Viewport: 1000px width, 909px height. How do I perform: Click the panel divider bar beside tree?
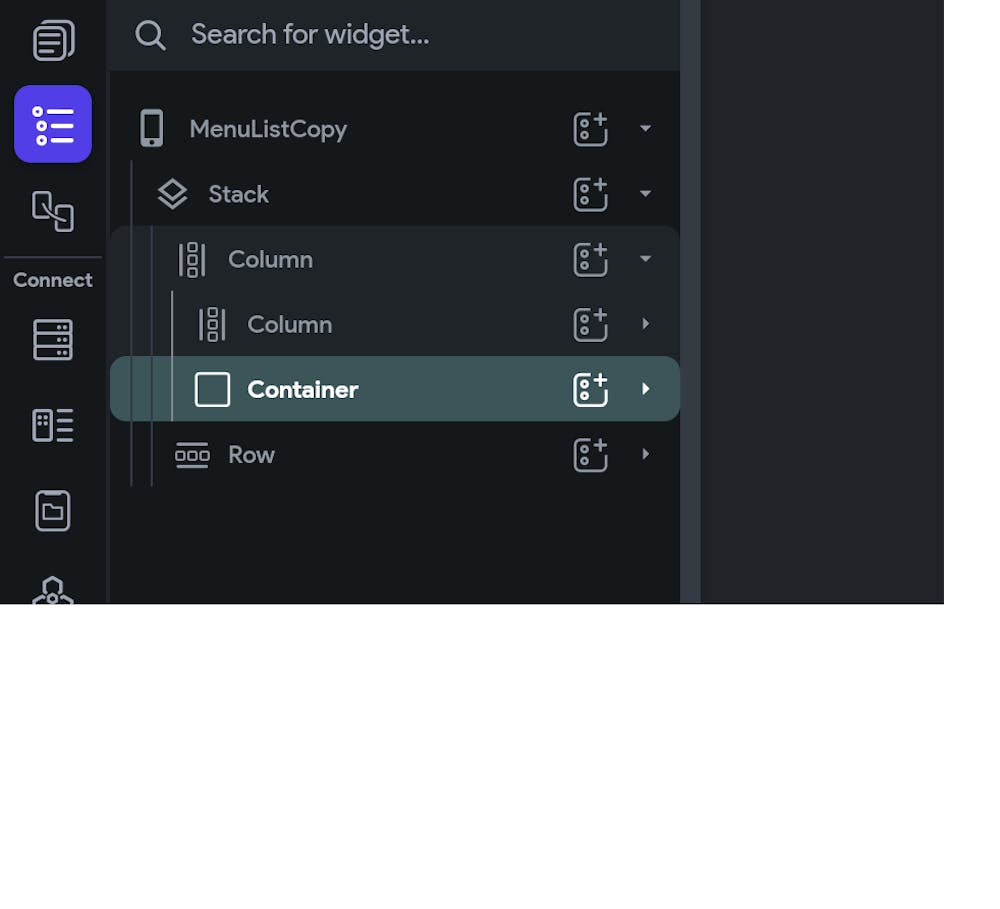(690, 301)
